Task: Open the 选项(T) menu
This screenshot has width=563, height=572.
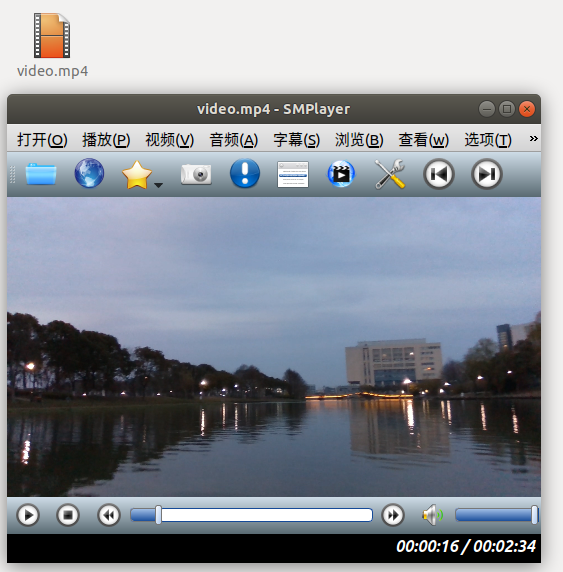Action: (x=488, y=140)
